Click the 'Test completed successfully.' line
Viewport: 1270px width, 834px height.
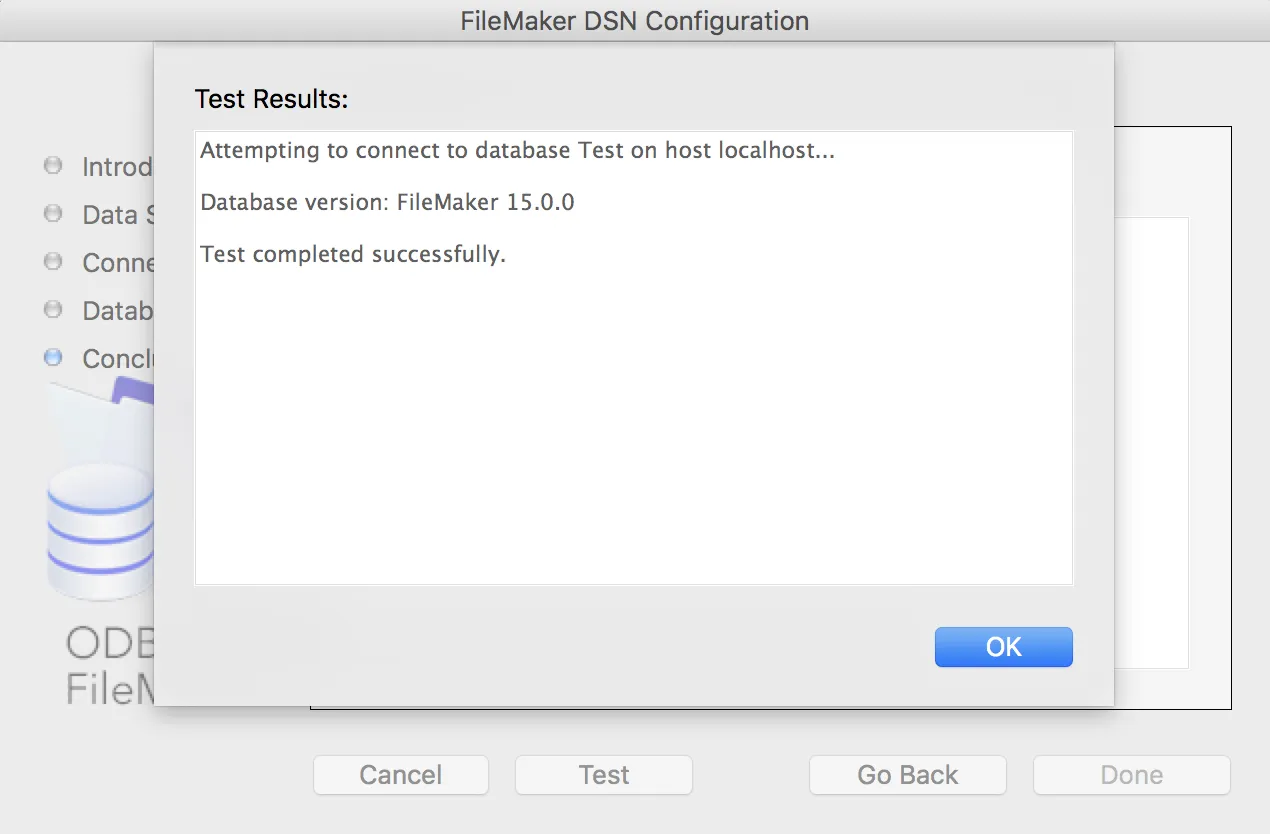[x=353, y=254]
